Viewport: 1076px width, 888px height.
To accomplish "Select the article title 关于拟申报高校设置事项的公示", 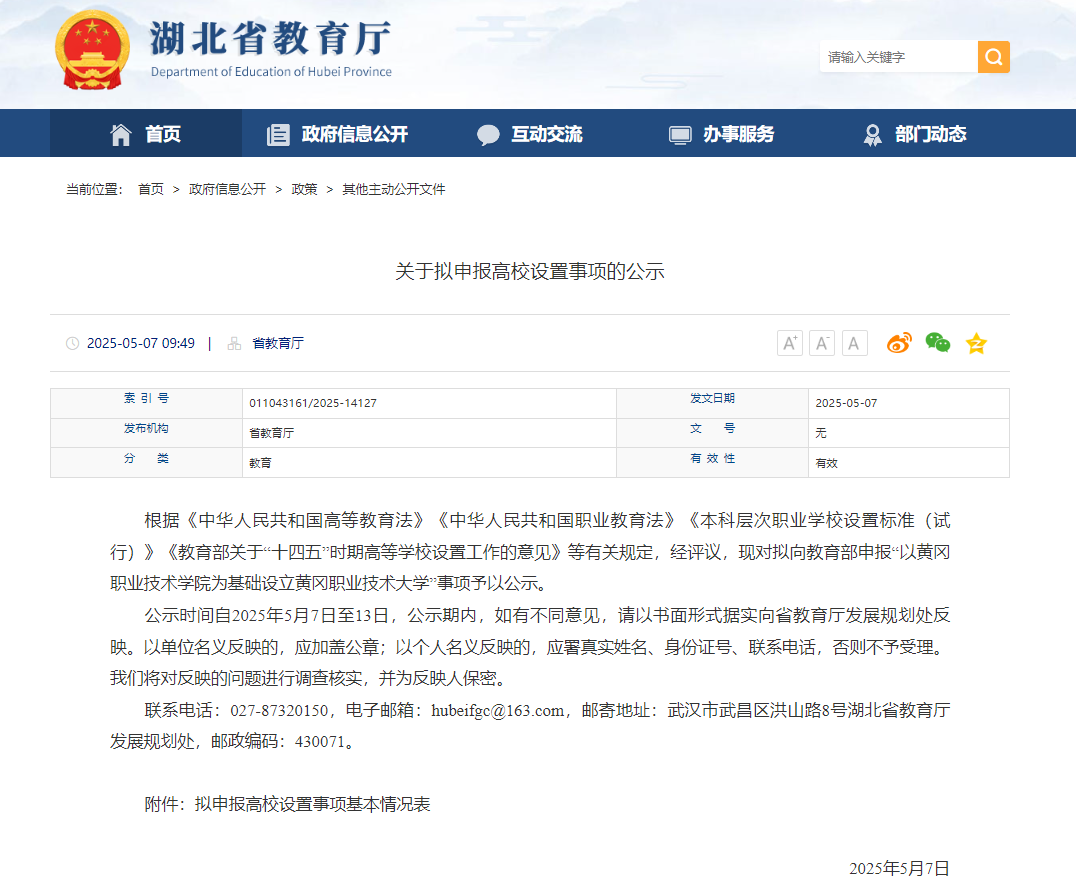I will pyautogui.click(x=538, y=270).
